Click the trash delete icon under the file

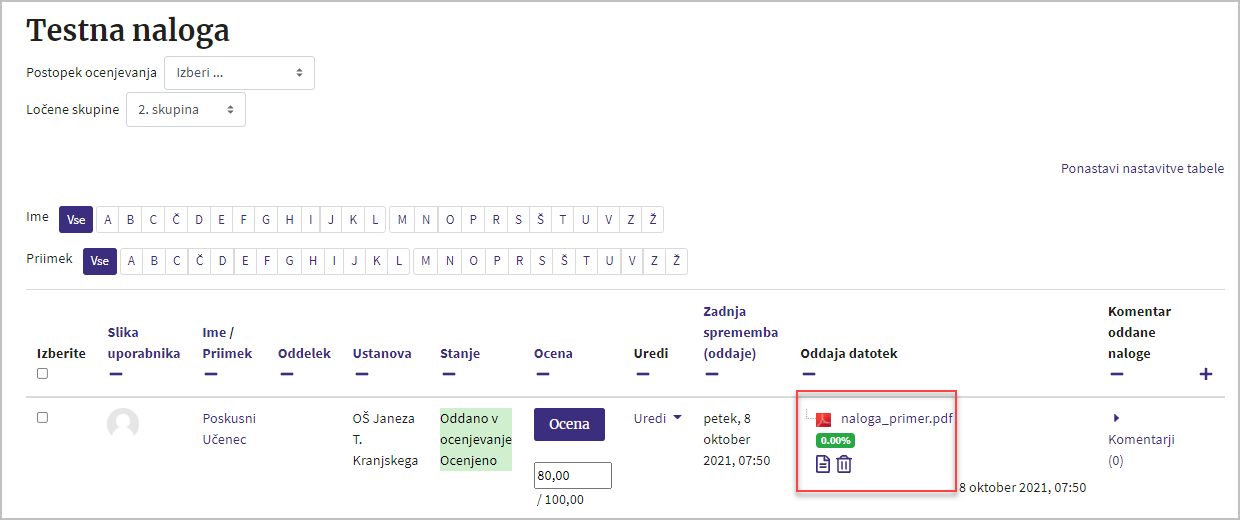point(844,464)
